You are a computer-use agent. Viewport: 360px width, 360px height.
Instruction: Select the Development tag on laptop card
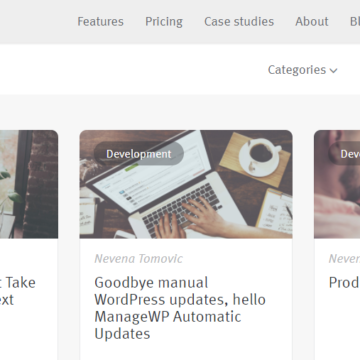point(139,154)
